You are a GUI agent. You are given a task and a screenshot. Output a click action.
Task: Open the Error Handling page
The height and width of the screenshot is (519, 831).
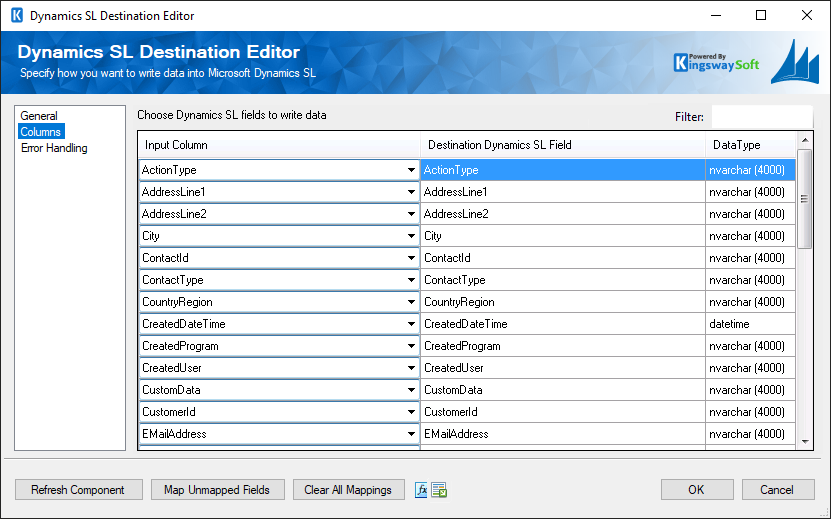point(54,148)
